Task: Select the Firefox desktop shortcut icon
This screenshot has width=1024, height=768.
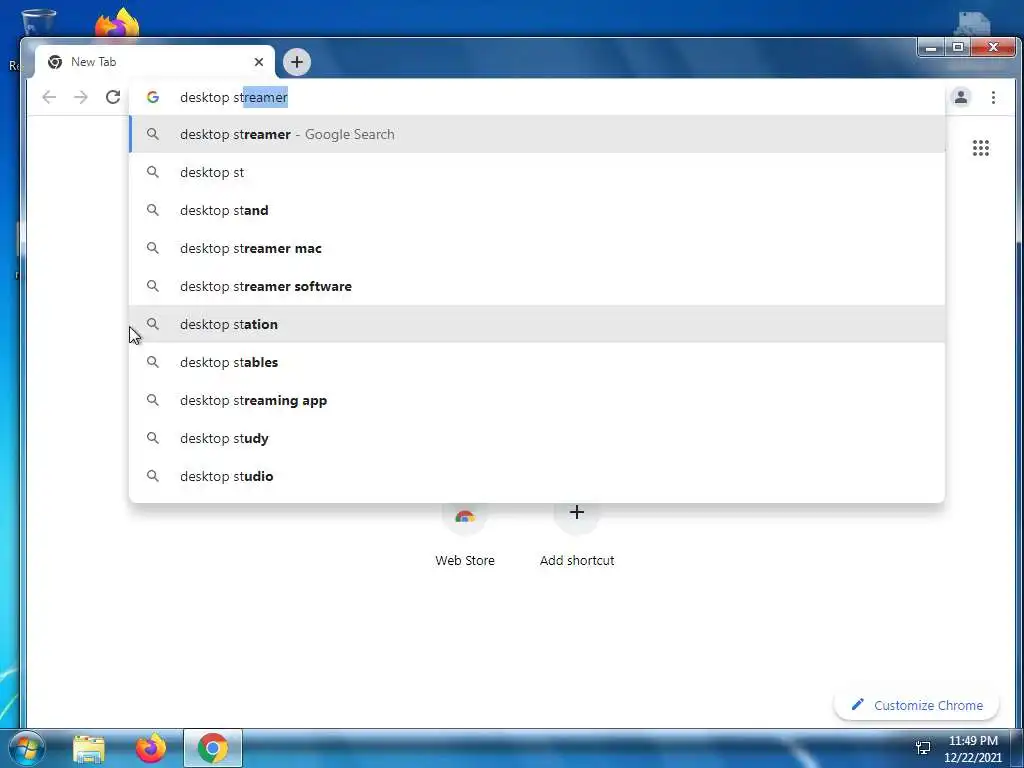Action: 117,24
